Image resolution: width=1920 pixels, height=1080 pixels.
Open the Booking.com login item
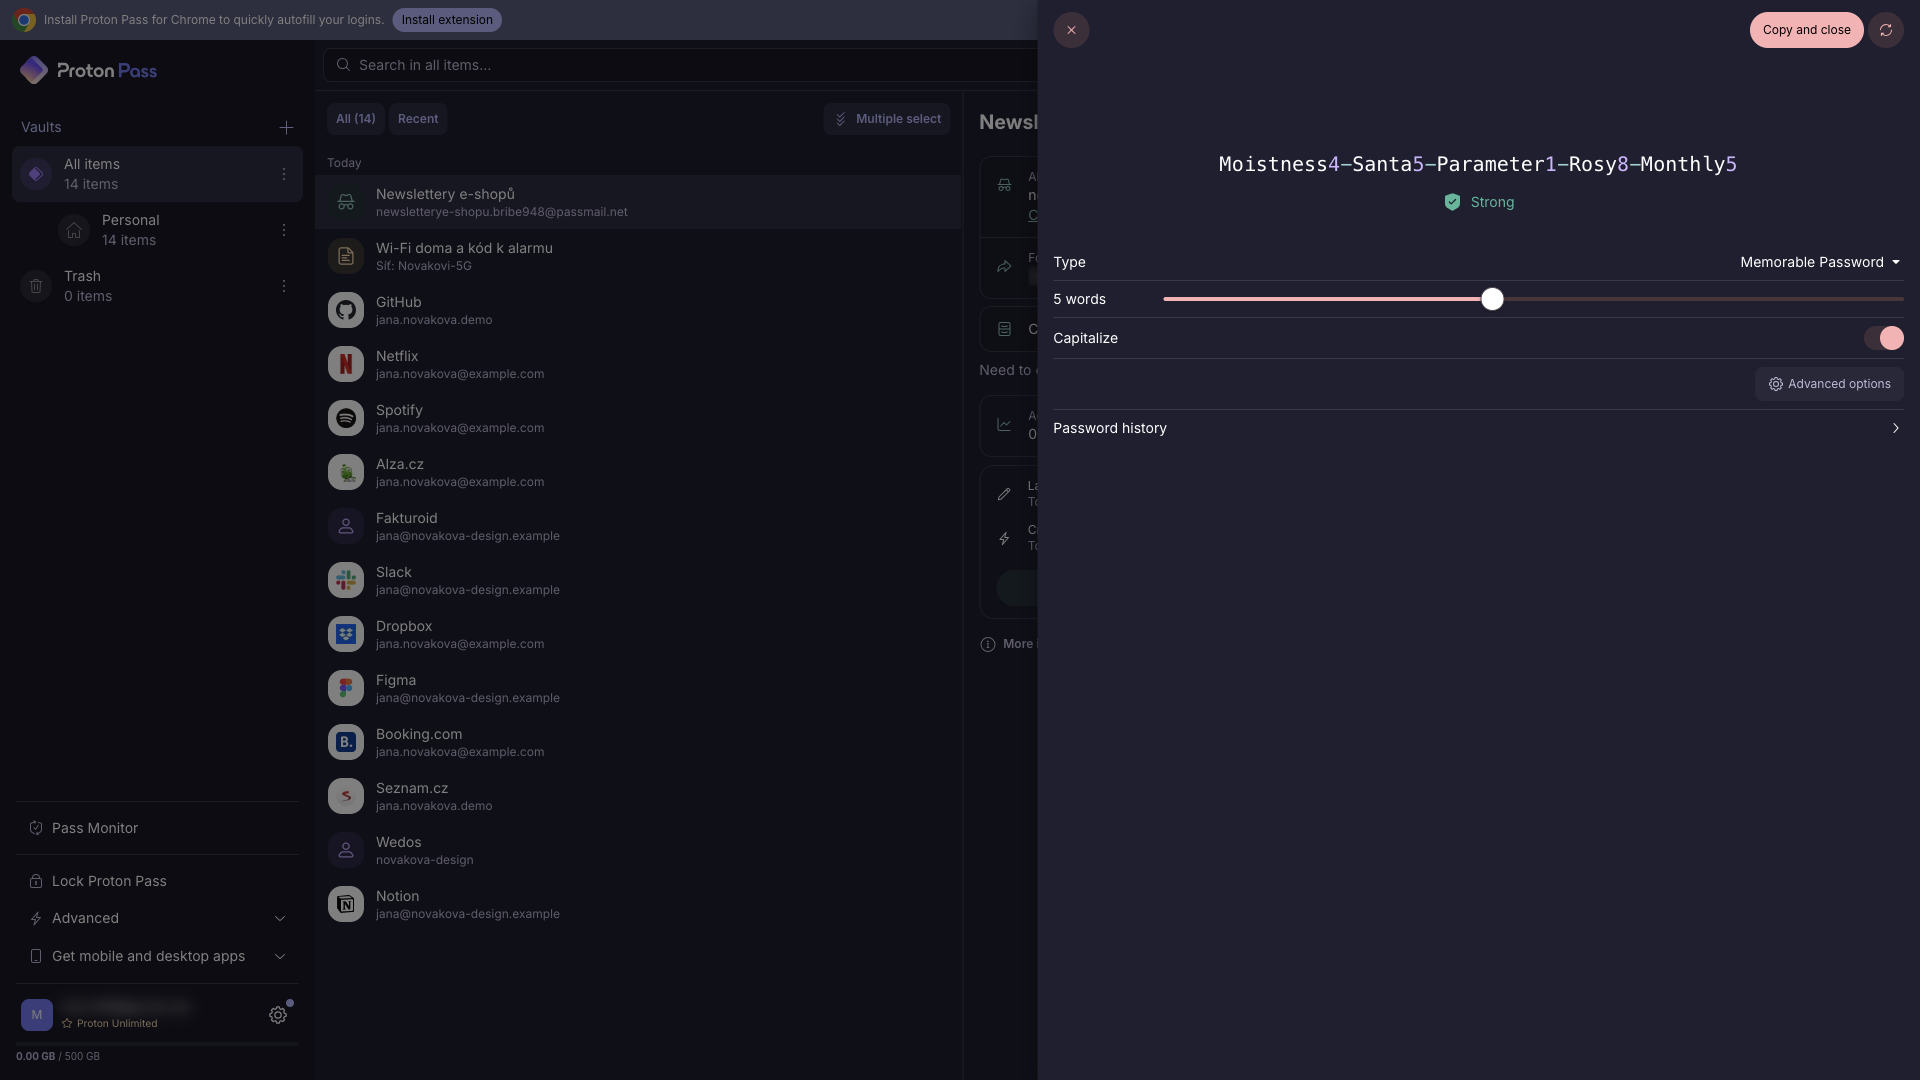(x=638, y=742)
